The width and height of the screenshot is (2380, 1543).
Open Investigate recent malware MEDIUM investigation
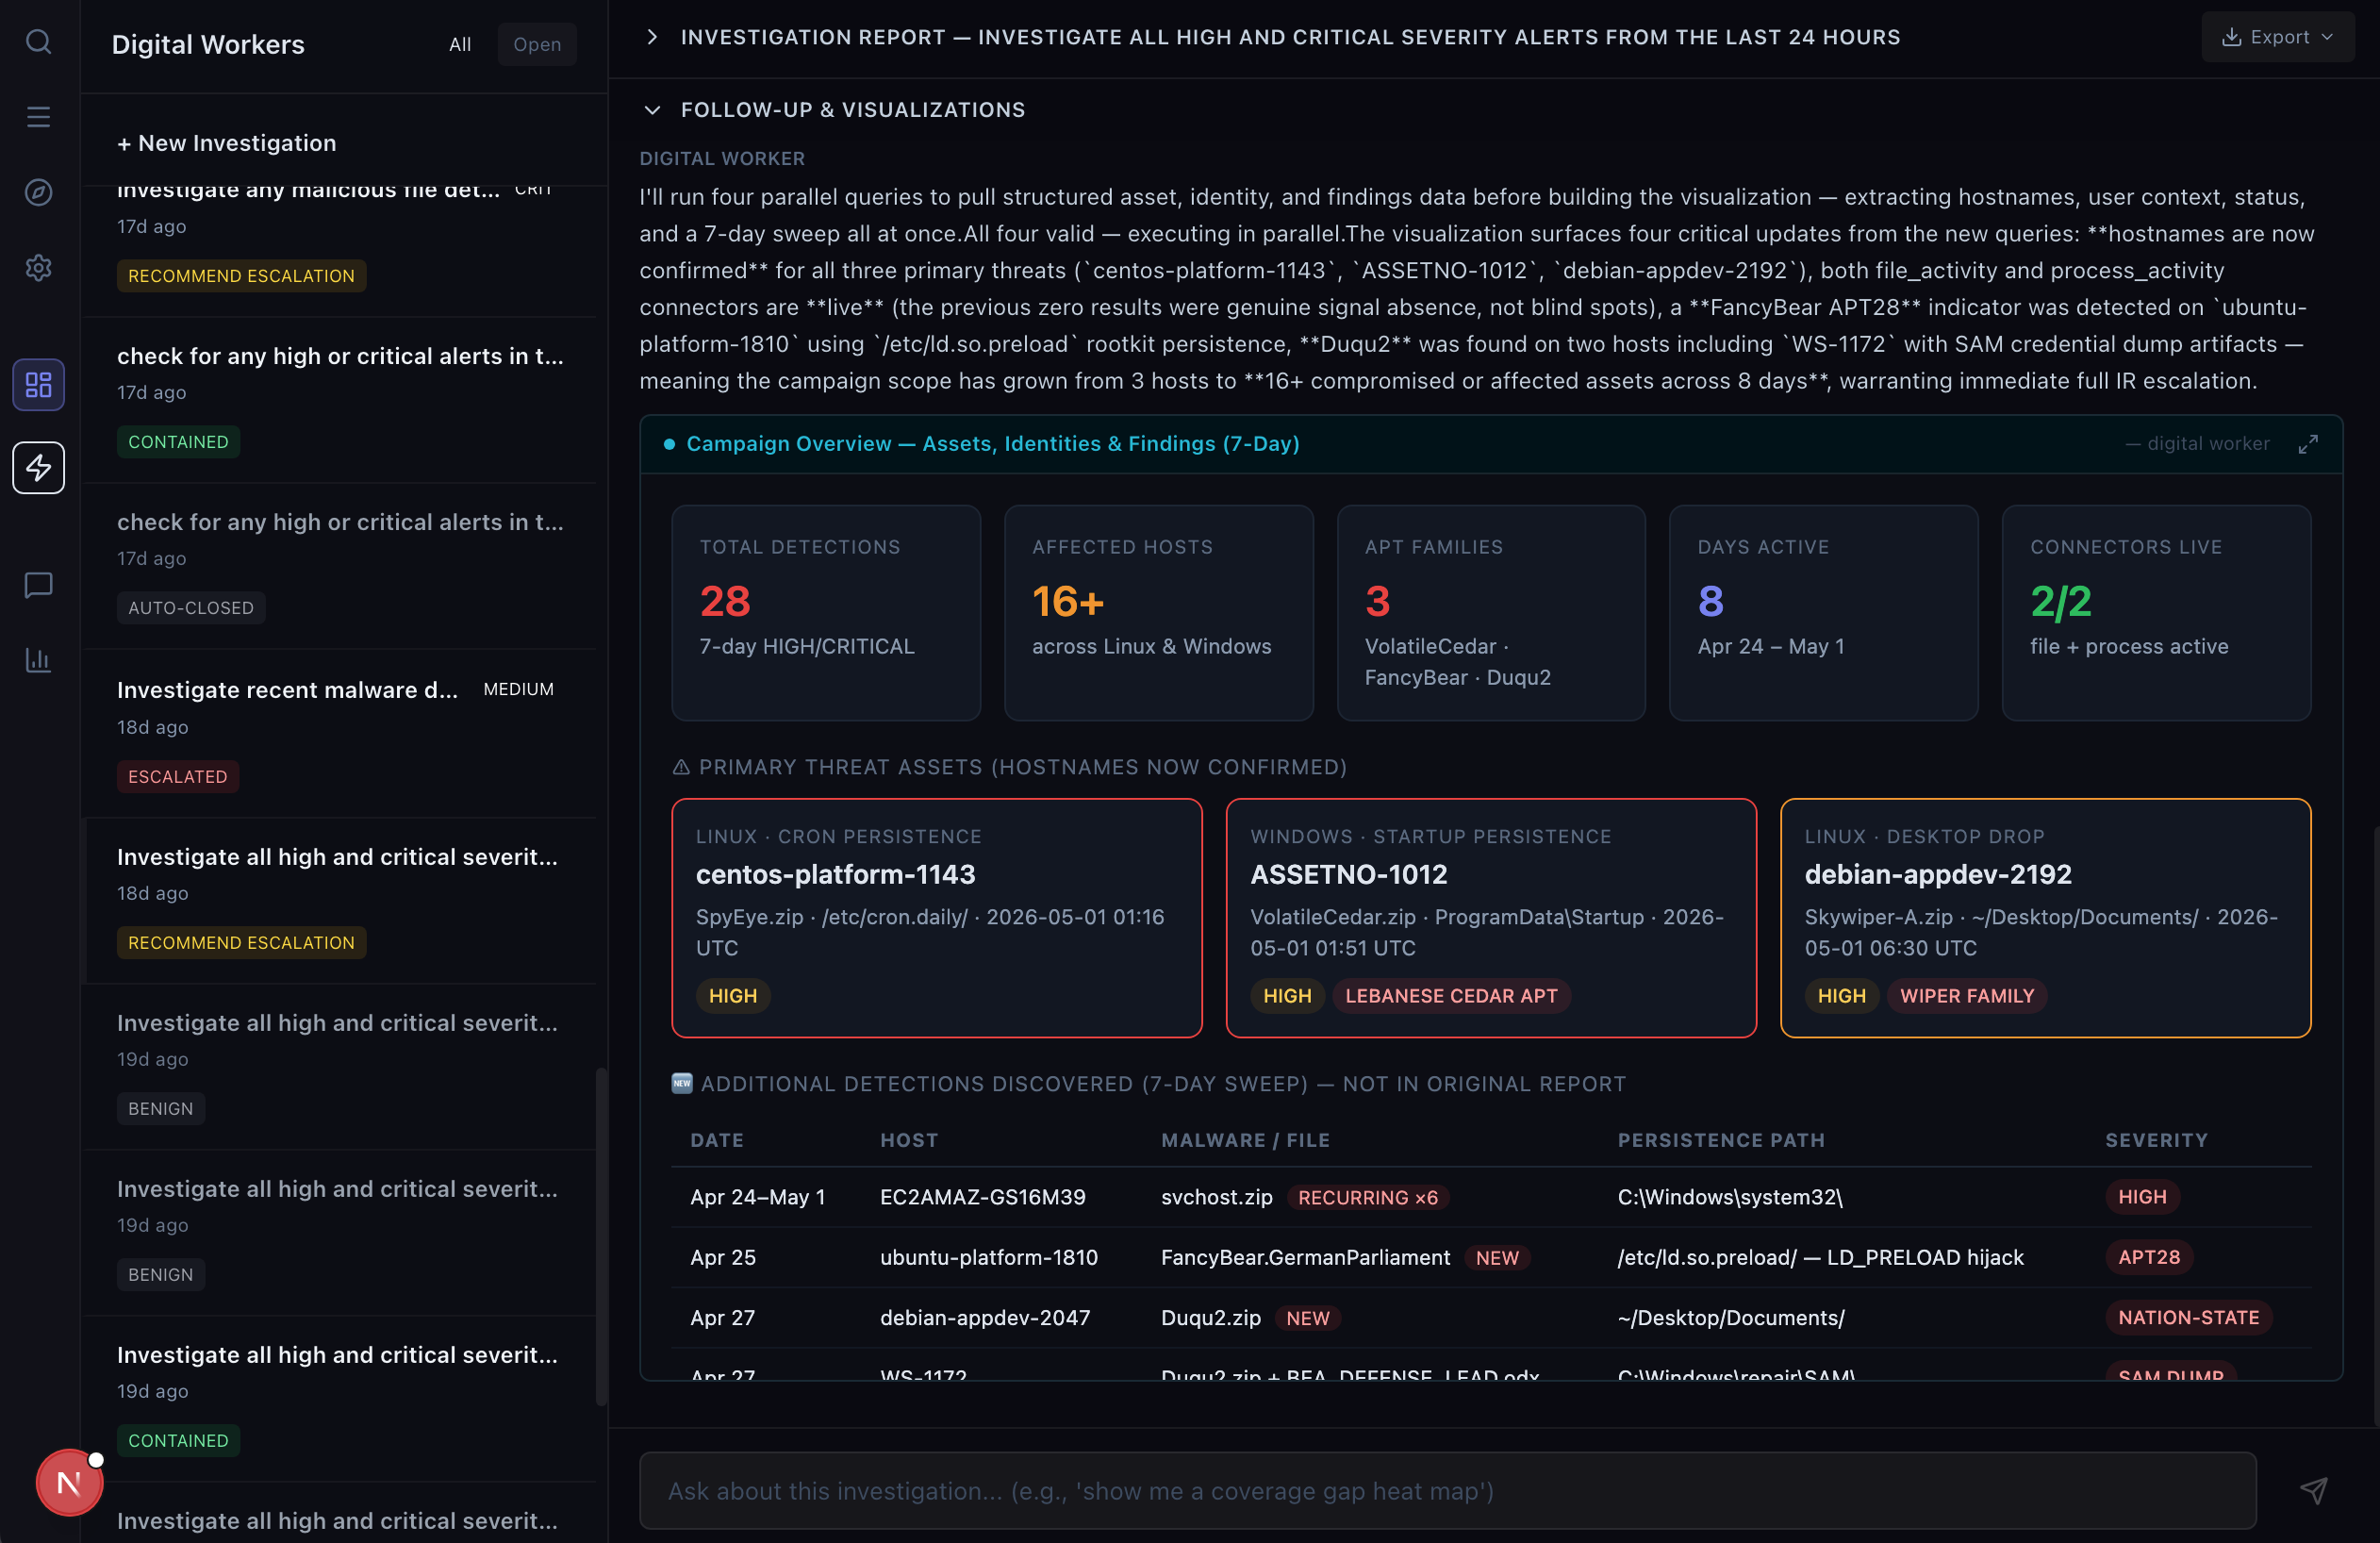pyautogui.click(x=340, y=733)
